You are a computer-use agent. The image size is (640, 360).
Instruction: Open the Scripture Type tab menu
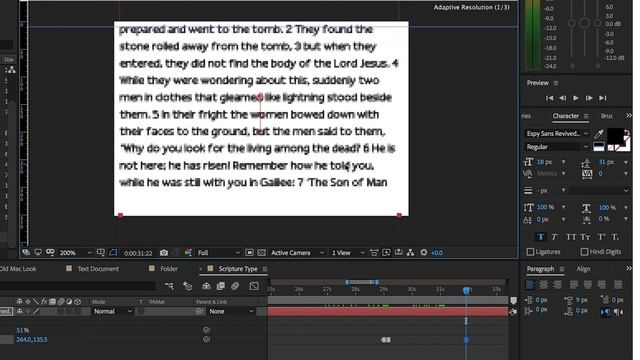[265, 269]
